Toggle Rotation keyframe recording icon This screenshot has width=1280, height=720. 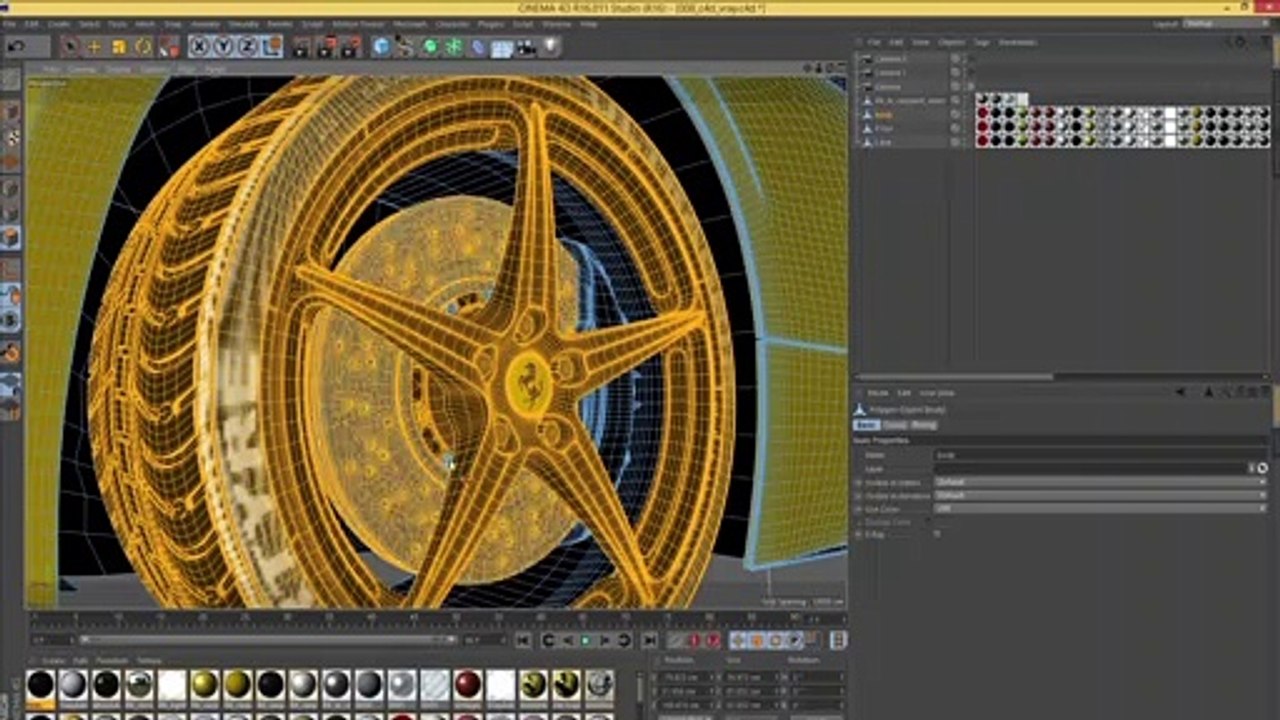tap(775, 640)
